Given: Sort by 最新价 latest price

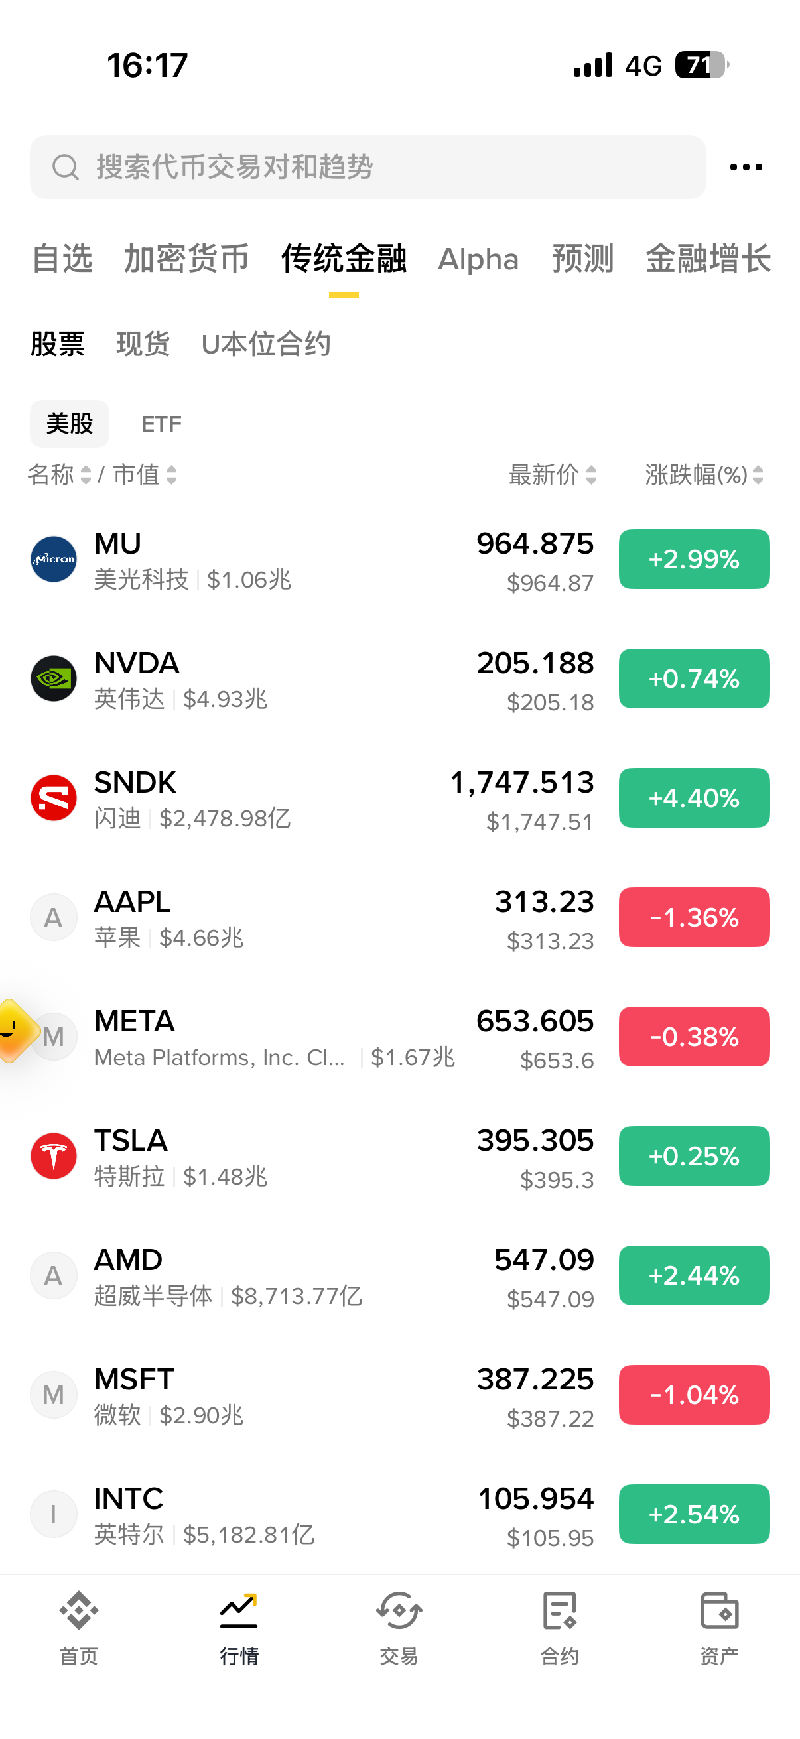Looking at the screenshot, I should point(553,475).
